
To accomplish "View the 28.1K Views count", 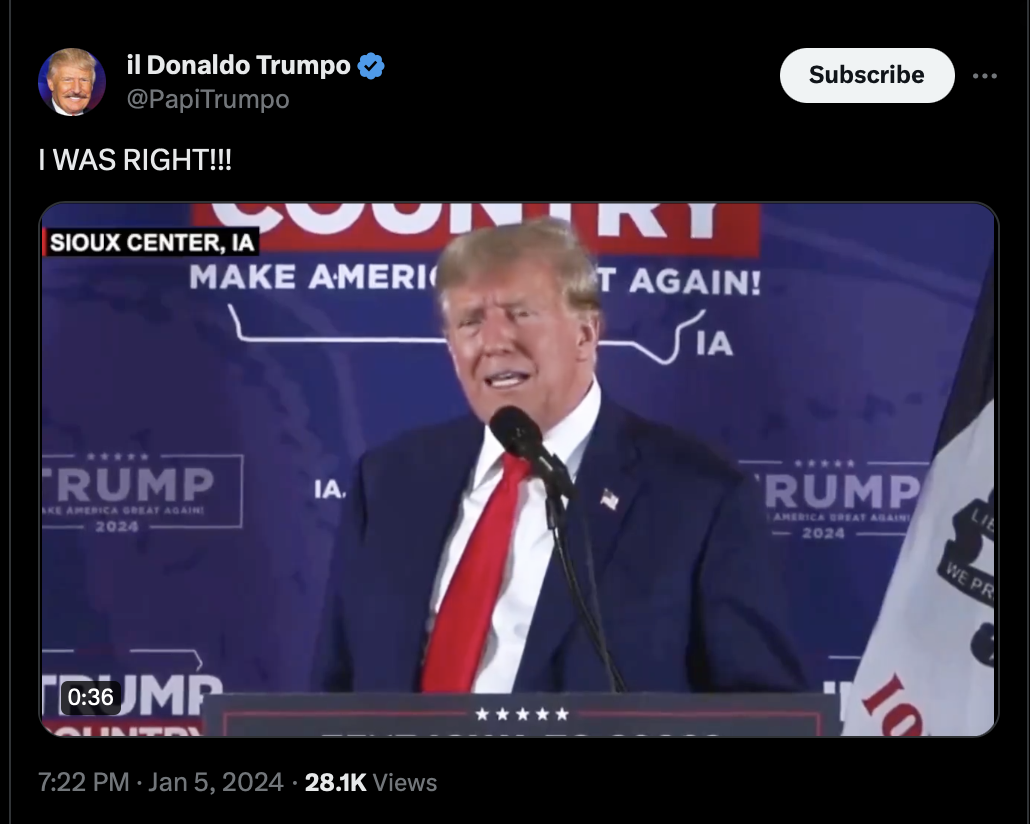I will (x=370, y=782).
